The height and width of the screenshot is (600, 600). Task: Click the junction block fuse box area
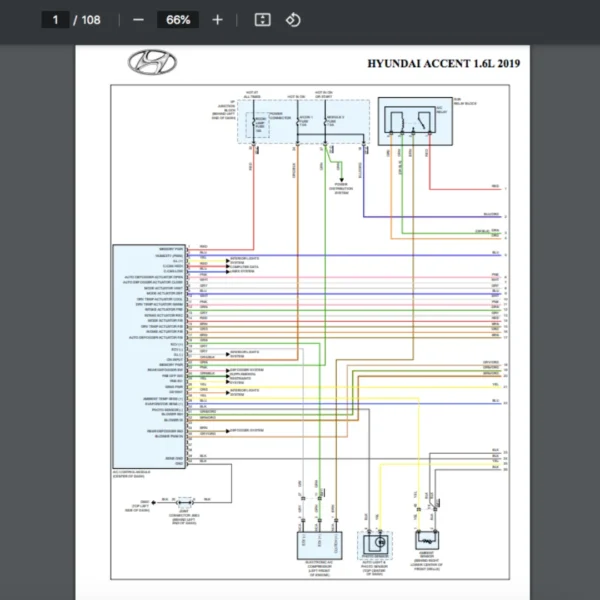pos(300,120)
